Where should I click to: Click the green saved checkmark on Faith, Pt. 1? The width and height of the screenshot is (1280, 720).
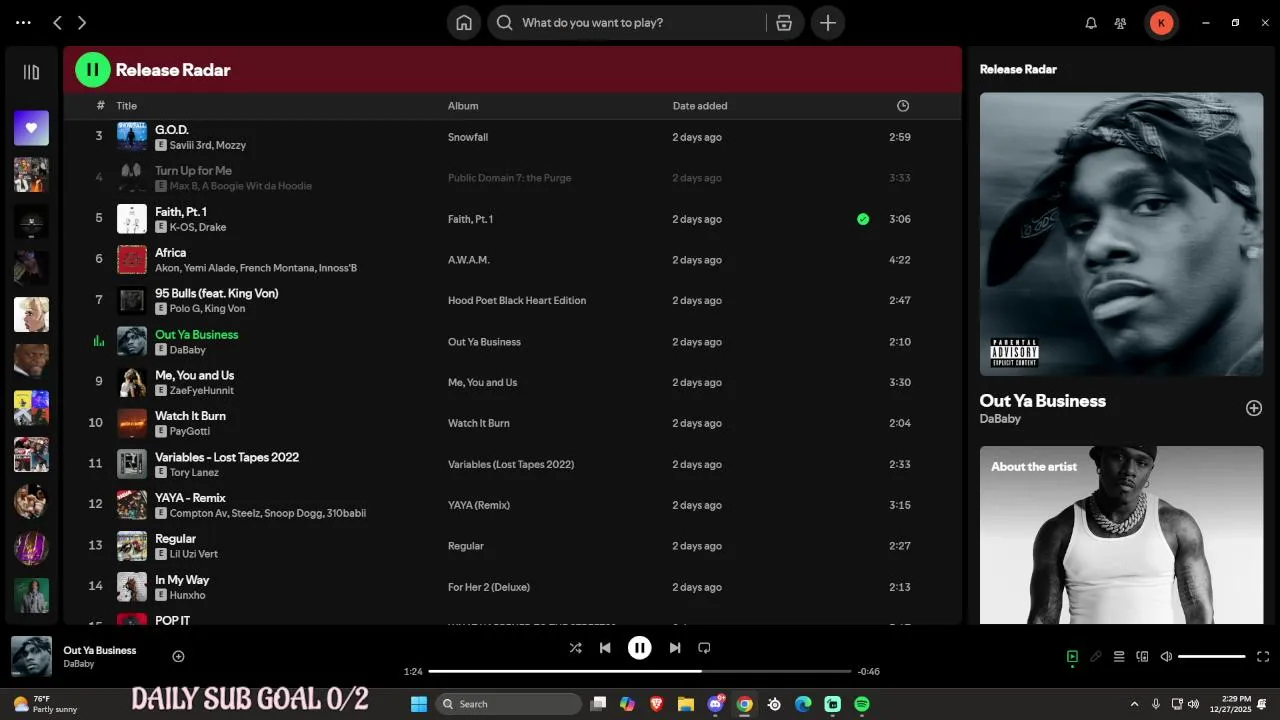[x=863, y=219]
